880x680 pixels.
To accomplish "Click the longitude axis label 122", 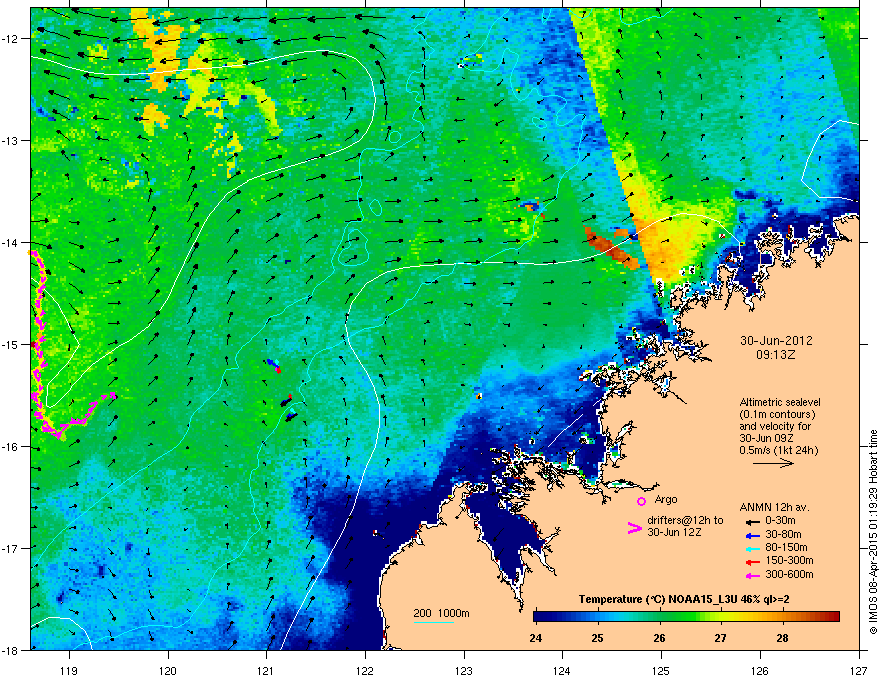I will point(365,670).
